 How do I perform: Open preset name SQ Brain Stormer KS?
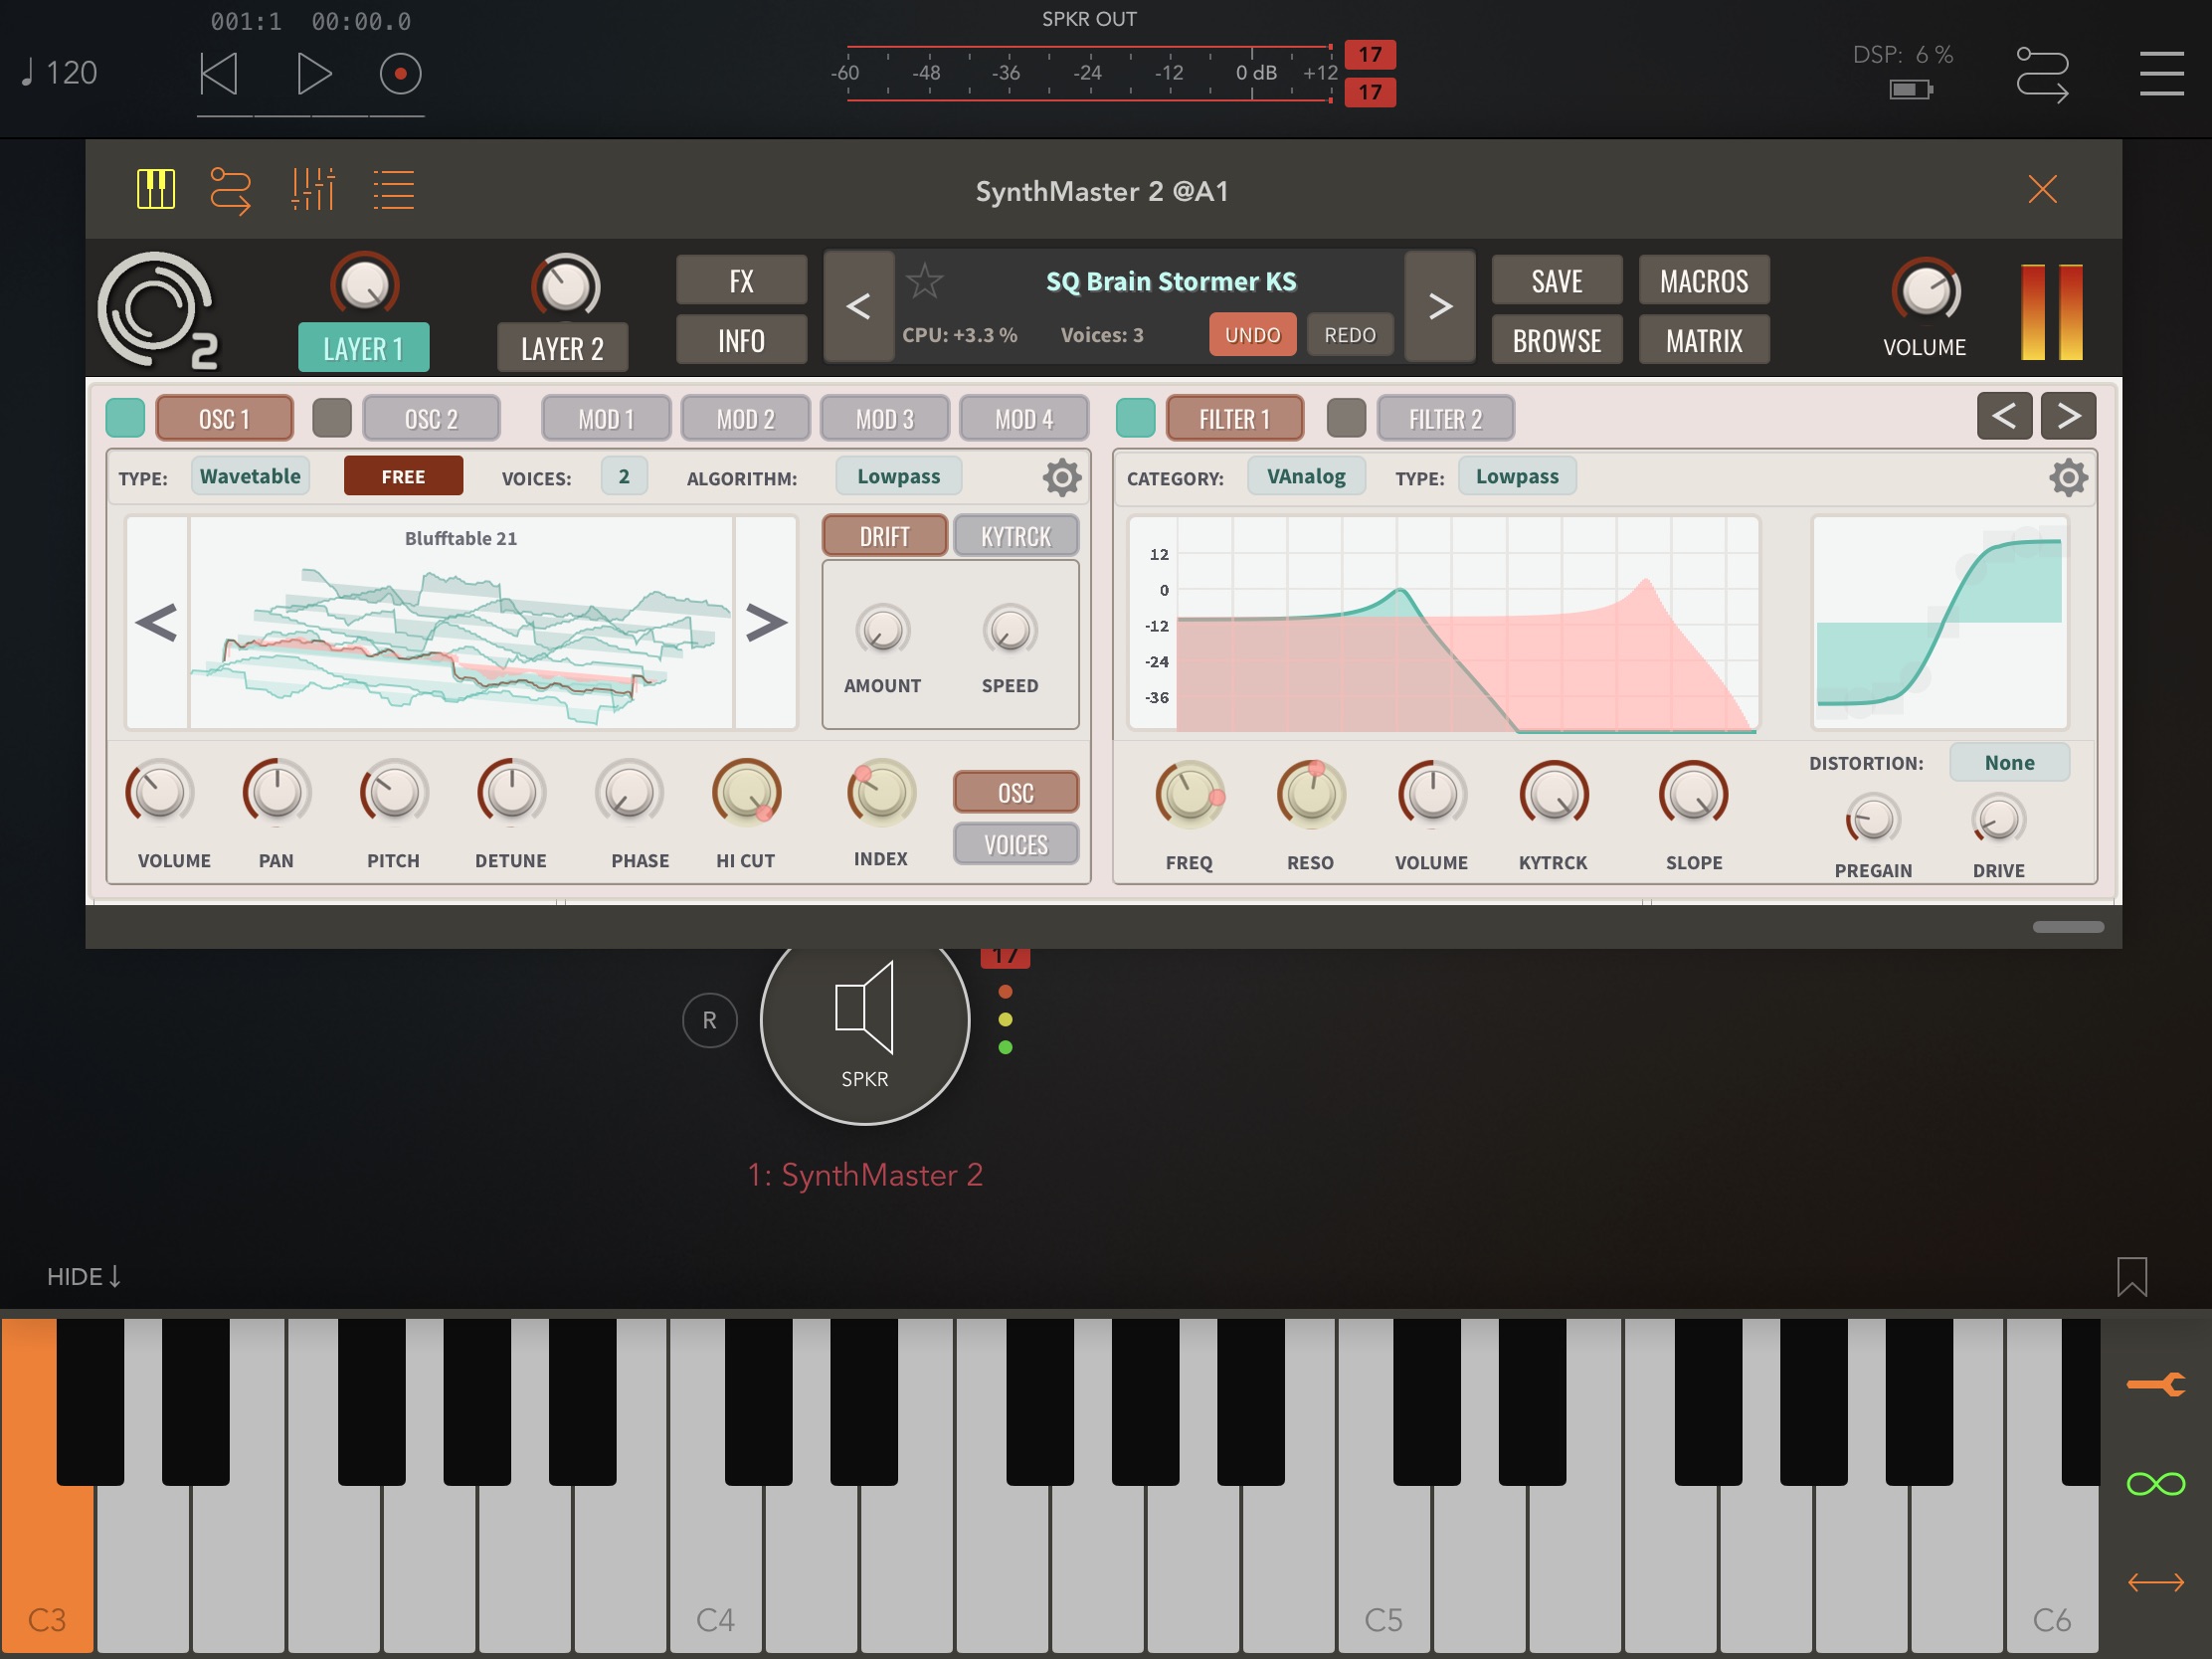(x=1171, y=282)
